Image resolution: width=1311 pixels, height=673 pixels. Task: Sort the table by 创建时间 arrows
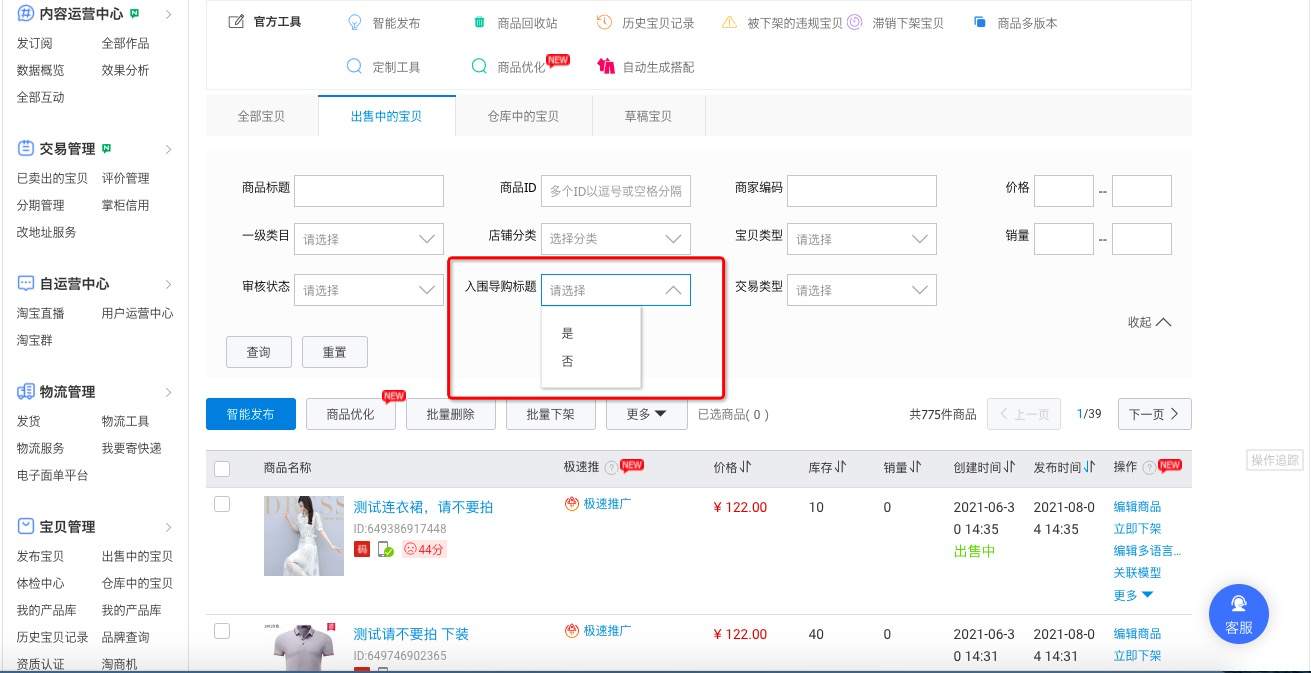pos(1010,467)
